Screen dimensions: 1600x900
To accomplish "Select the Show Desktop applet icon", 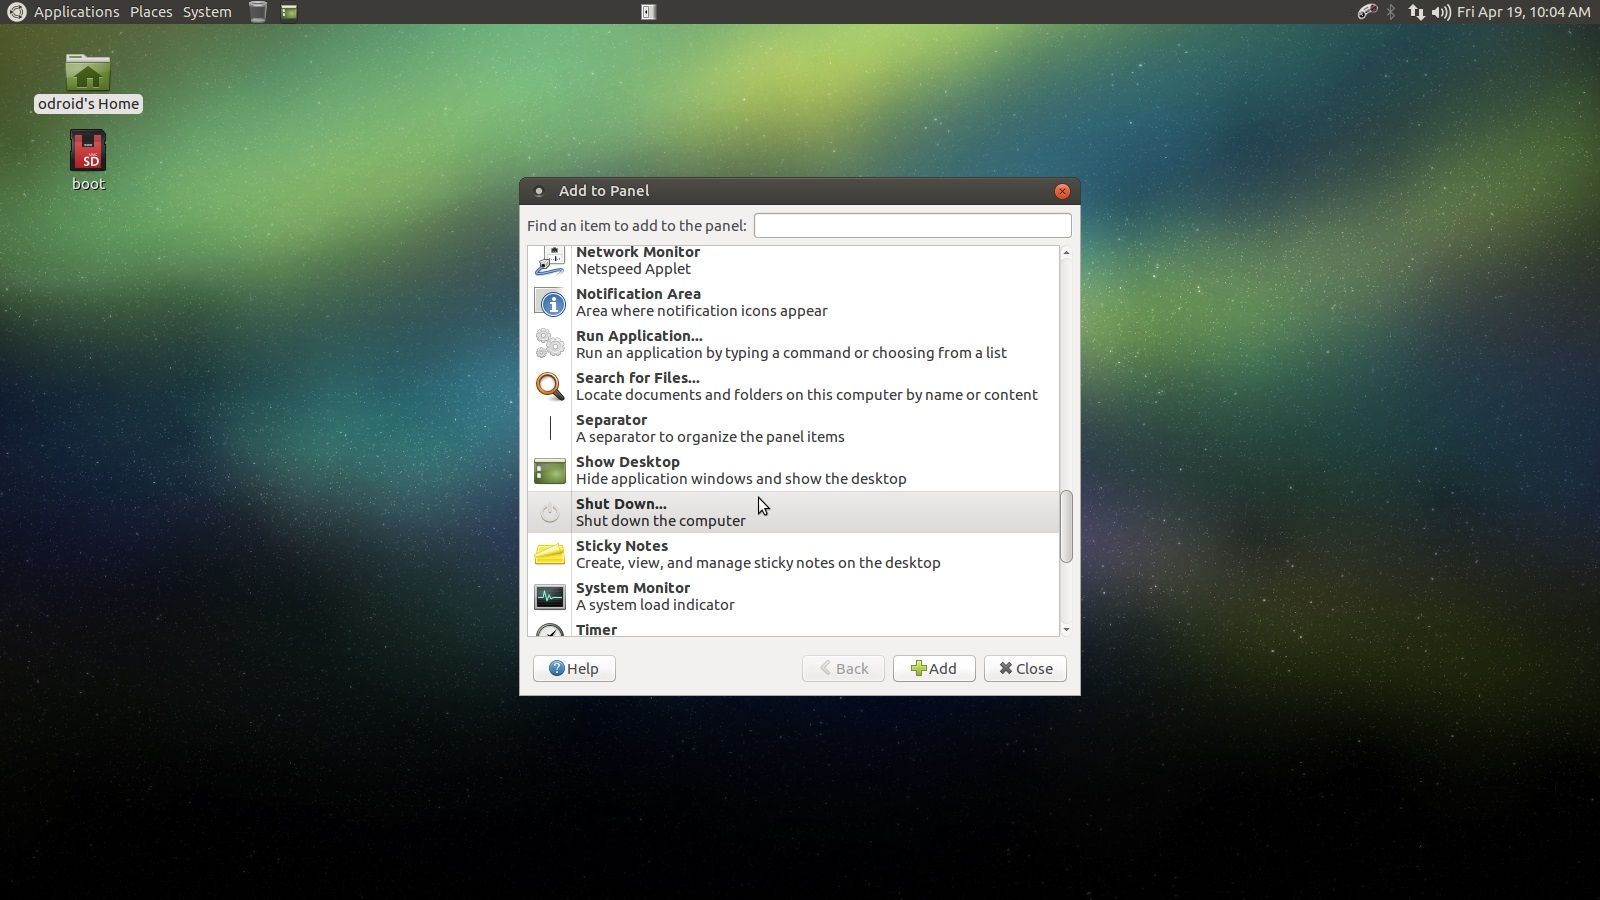I will (x=550, y=470).
